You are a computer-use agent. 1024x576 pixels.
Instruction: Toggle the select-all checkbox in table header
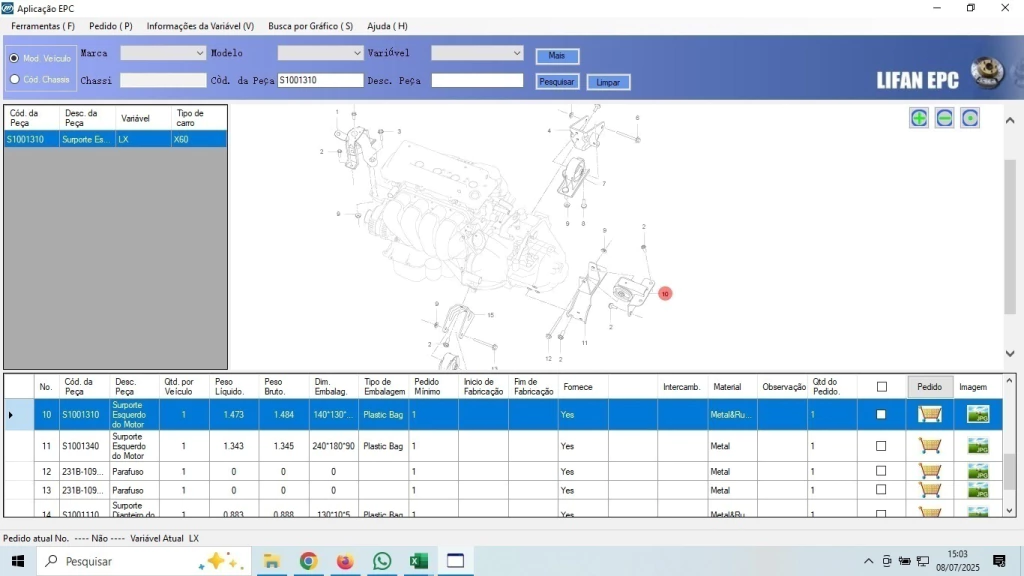tap(881, 387)
